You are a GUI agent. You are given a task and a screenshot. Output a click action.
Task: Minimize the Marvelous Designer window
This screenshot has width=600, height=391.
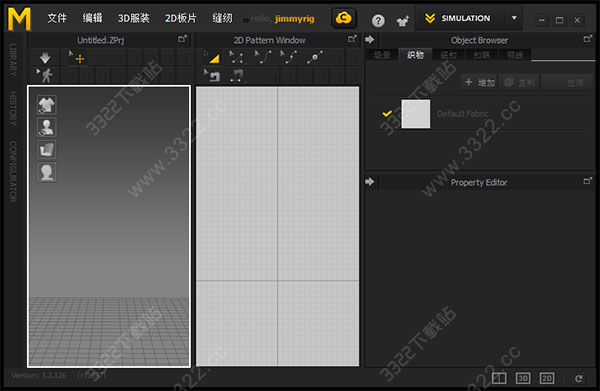point(541,20)
